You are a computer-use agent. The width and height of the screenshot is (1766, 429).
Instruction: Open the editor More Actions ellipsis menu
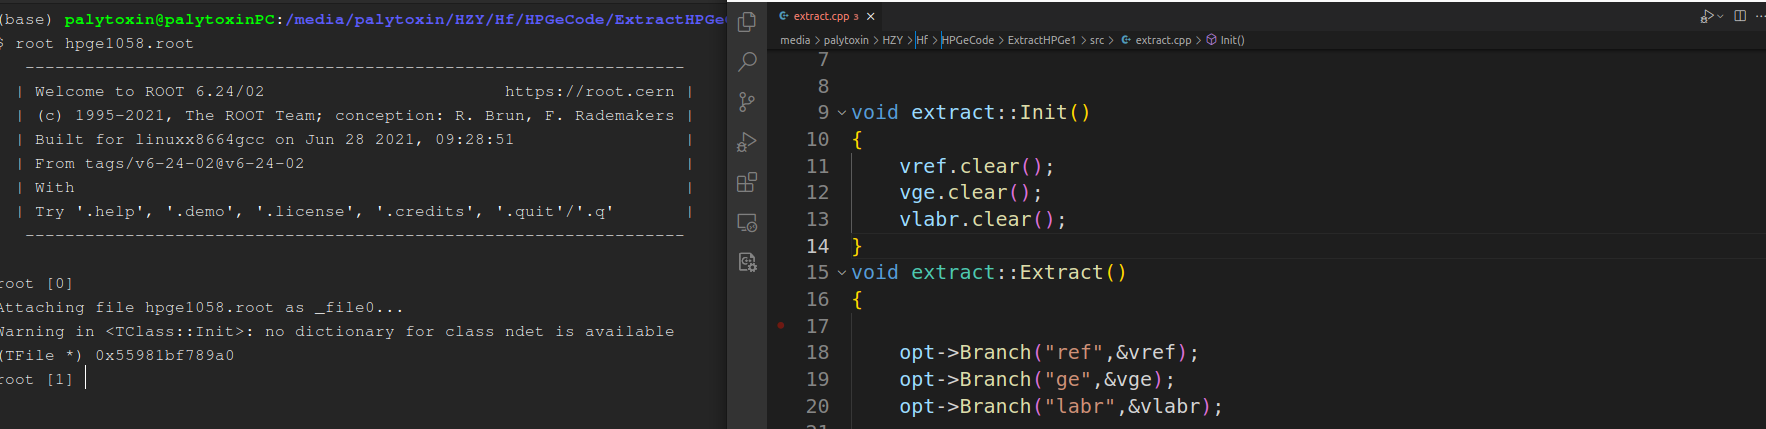[x=1759, y=16]
